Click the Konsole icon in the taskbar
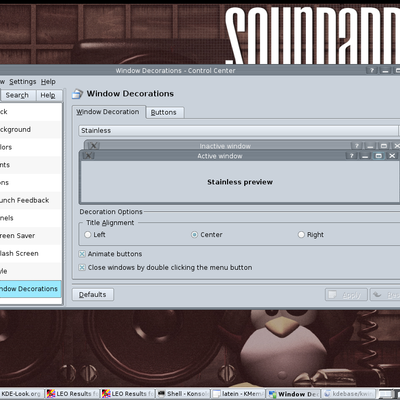 (162, 394)
